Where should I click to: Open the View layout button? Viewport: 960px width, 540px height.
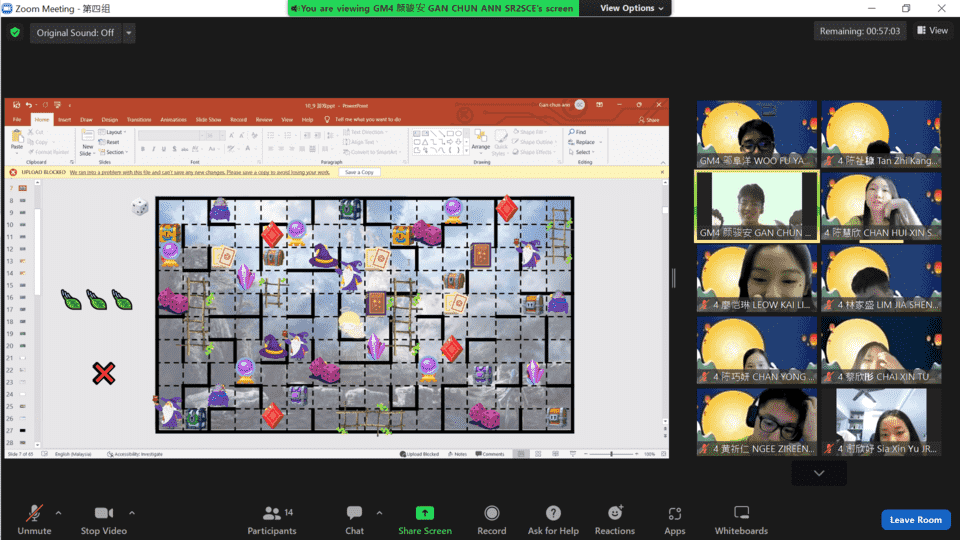(x=932, y=31)
